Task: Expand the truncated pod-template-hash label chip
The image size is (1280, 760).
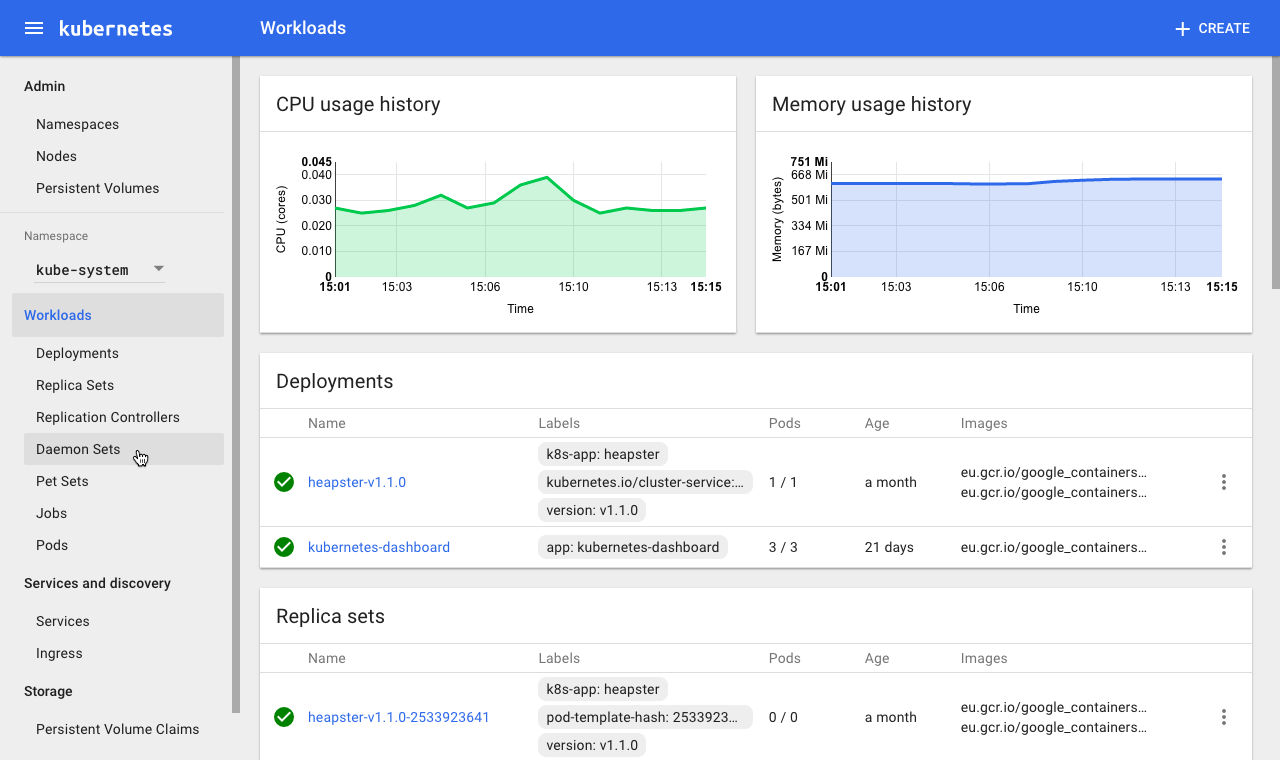Action: 645,717
